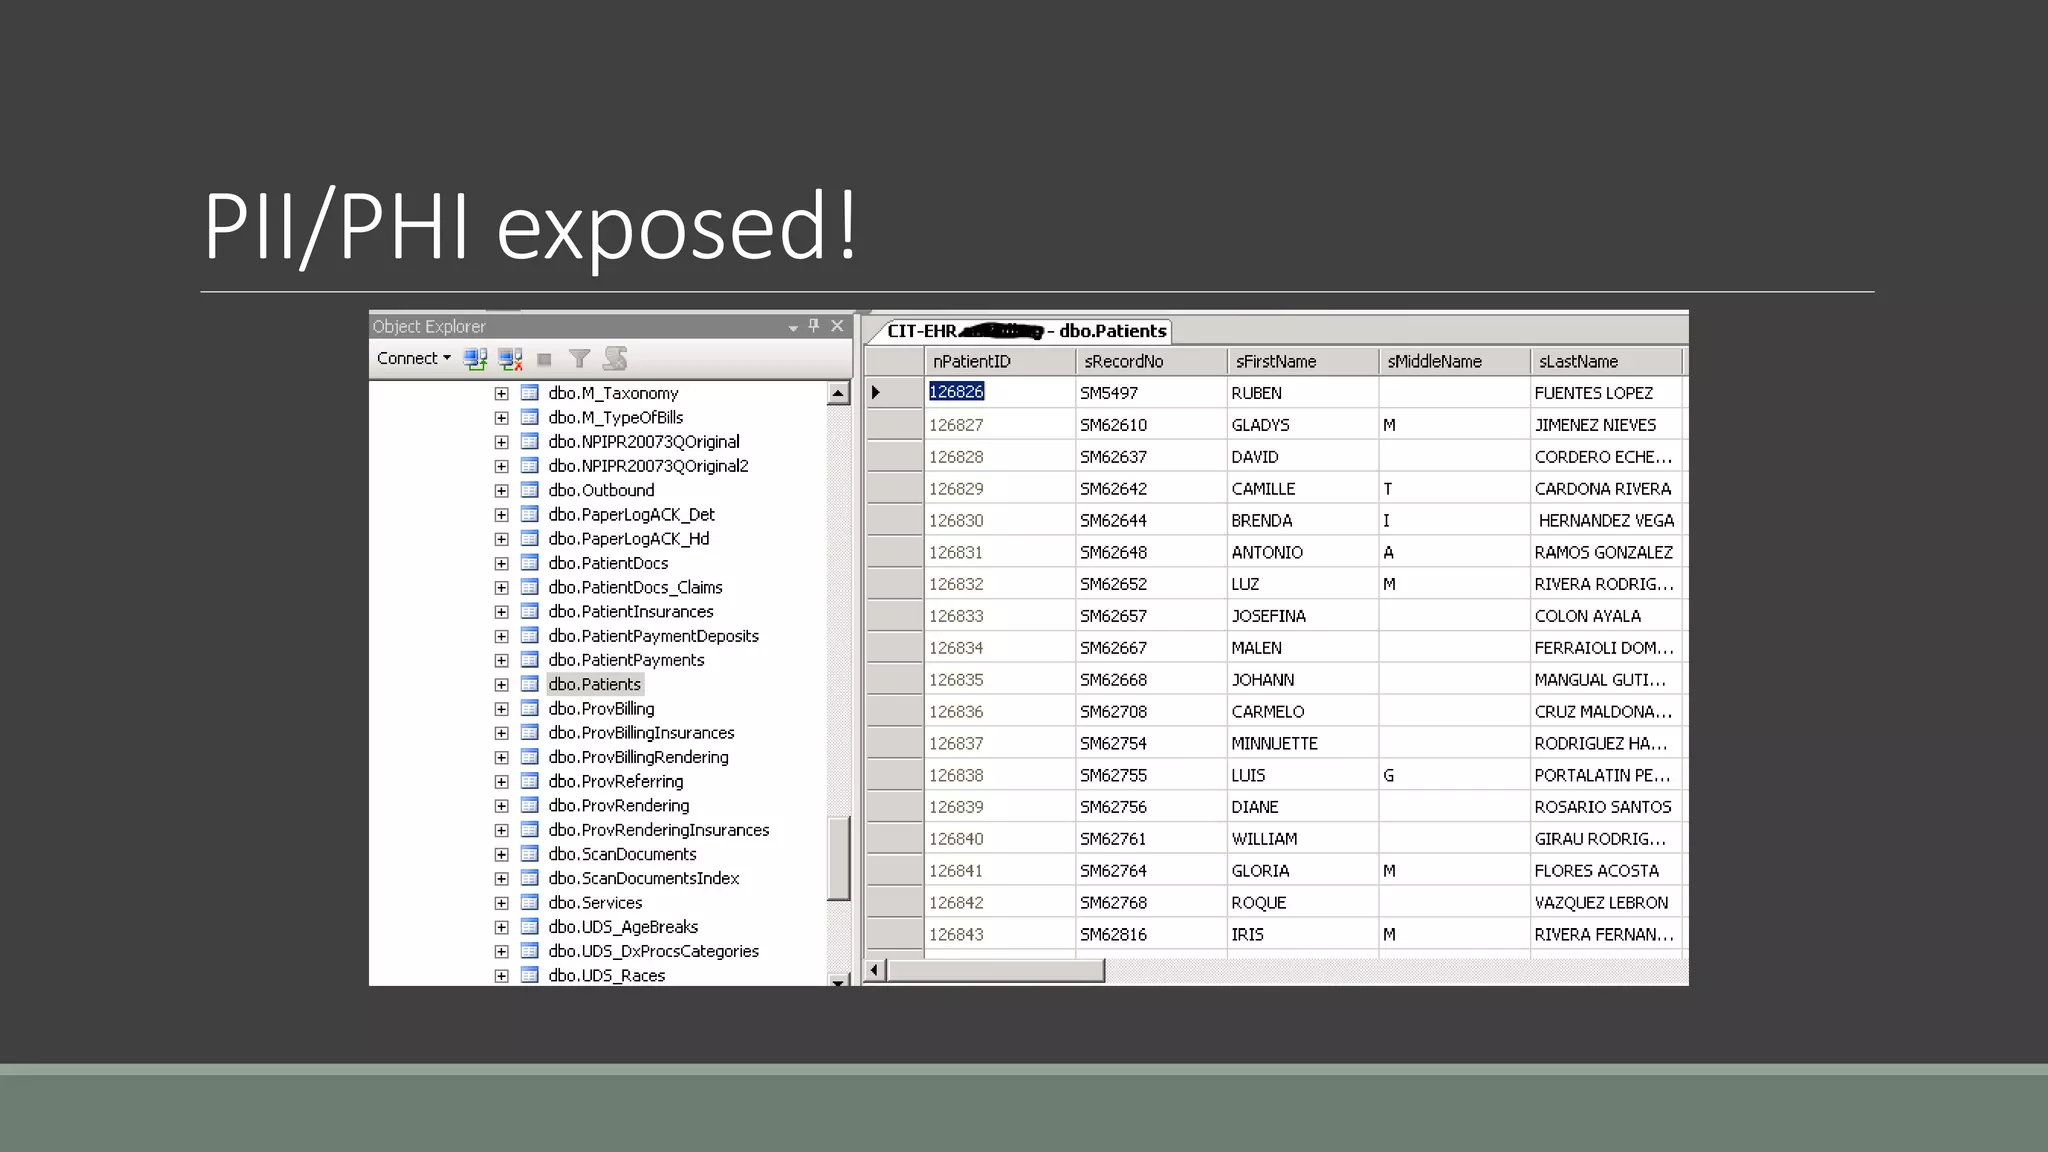Click the tree scroll up arrow
Image resolution: width=2048 pixels, height=1152 pixels.
click(838, 394)
